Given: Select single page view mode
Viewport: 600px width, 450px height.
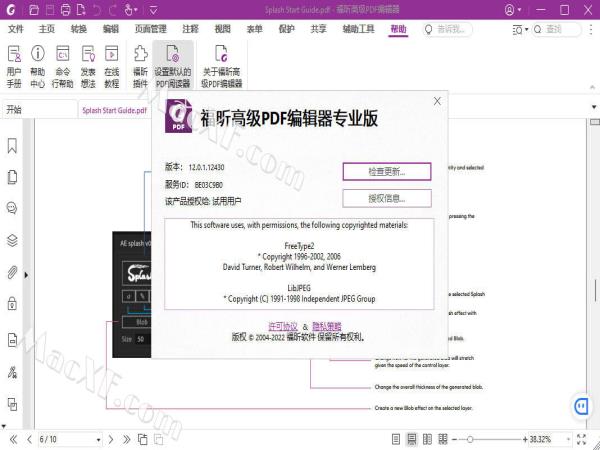Looking at the screenshot, I should (x=396, y=439).
